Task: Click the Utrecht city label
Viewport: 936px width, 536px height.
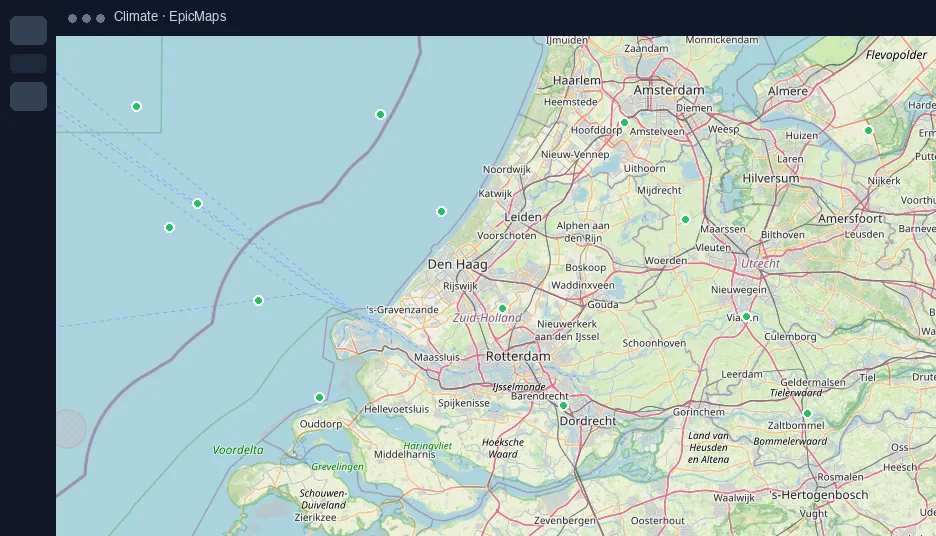Action: point(760,263)
